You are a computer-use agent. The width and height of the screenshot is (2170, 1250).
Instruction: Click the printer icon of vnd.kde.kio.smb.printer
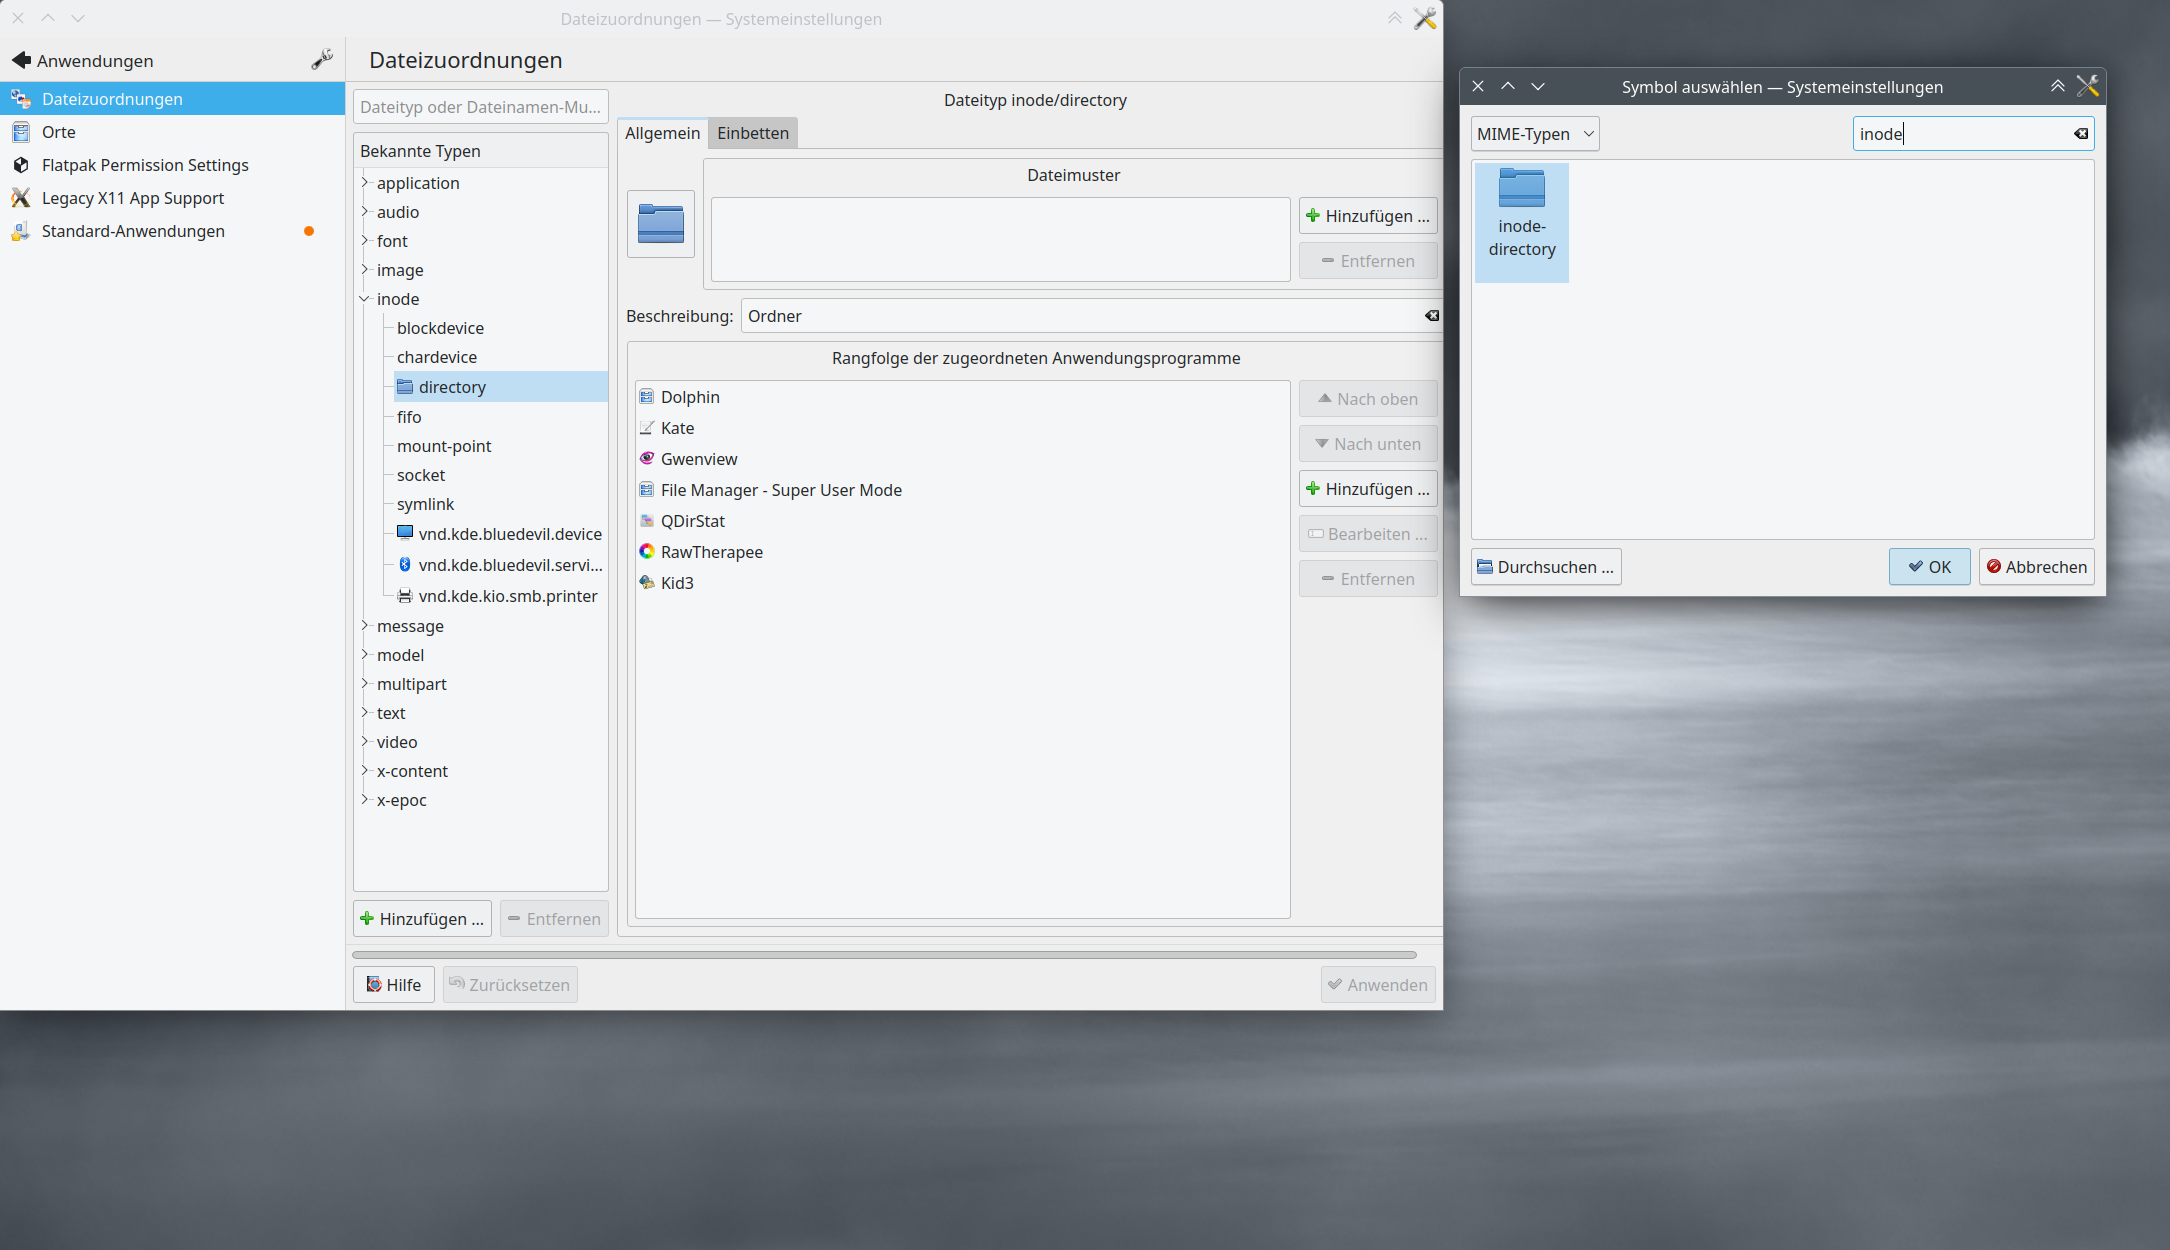[405, 595]
